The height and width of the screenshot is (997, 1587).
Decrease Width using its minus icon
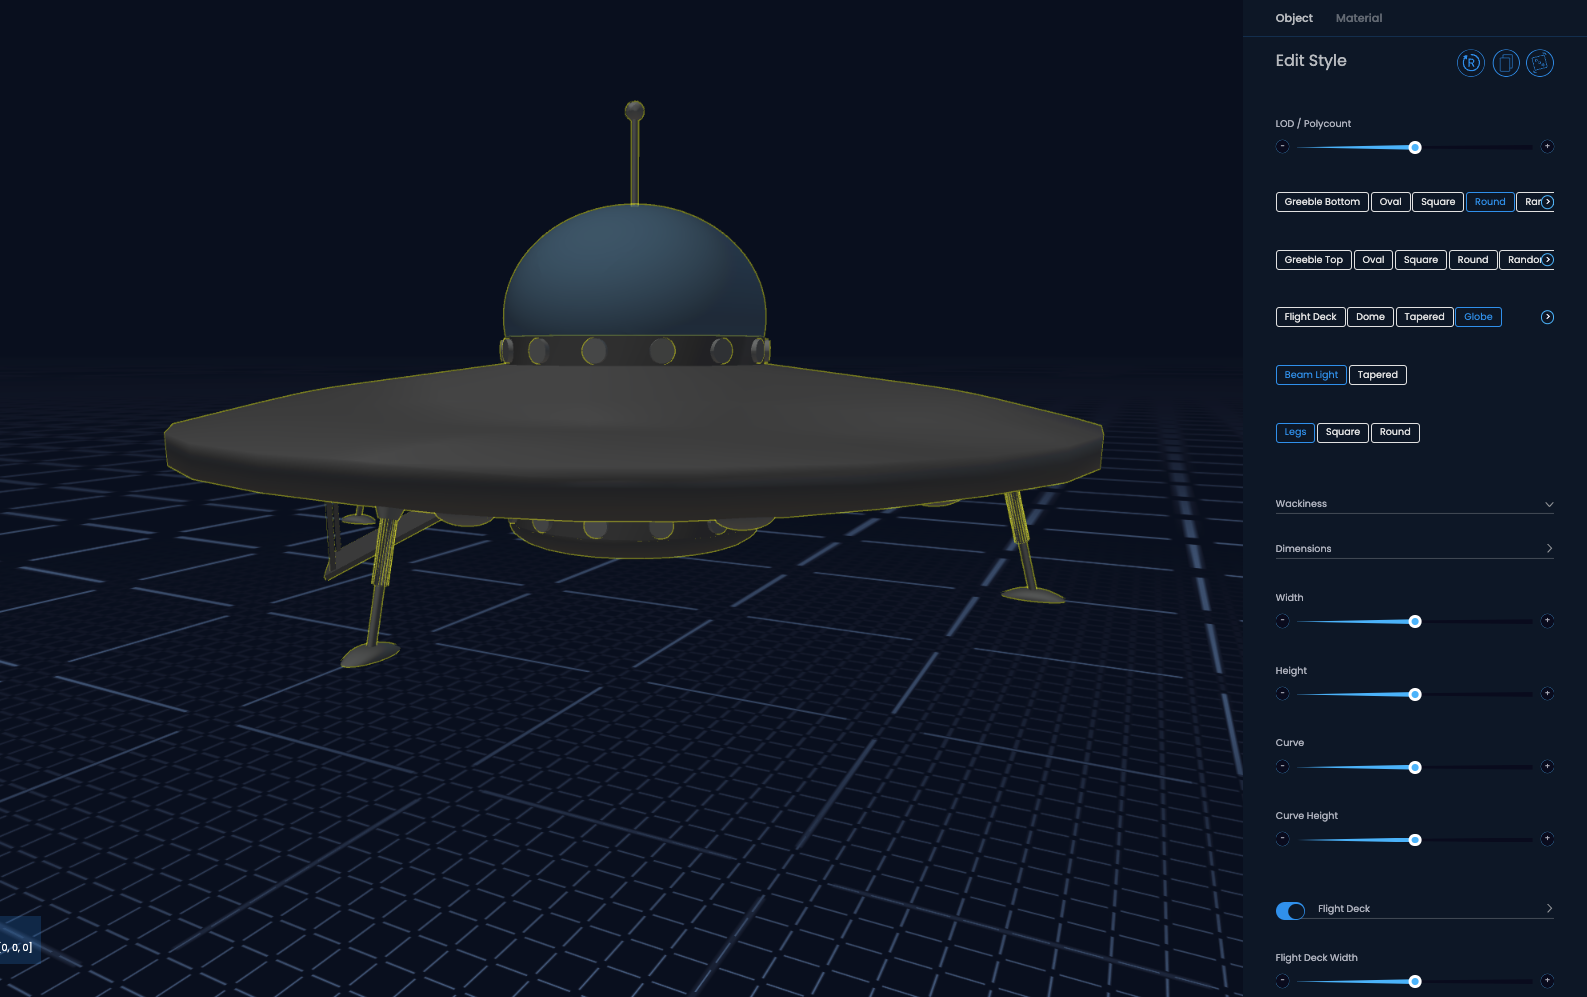[1283, 621]
